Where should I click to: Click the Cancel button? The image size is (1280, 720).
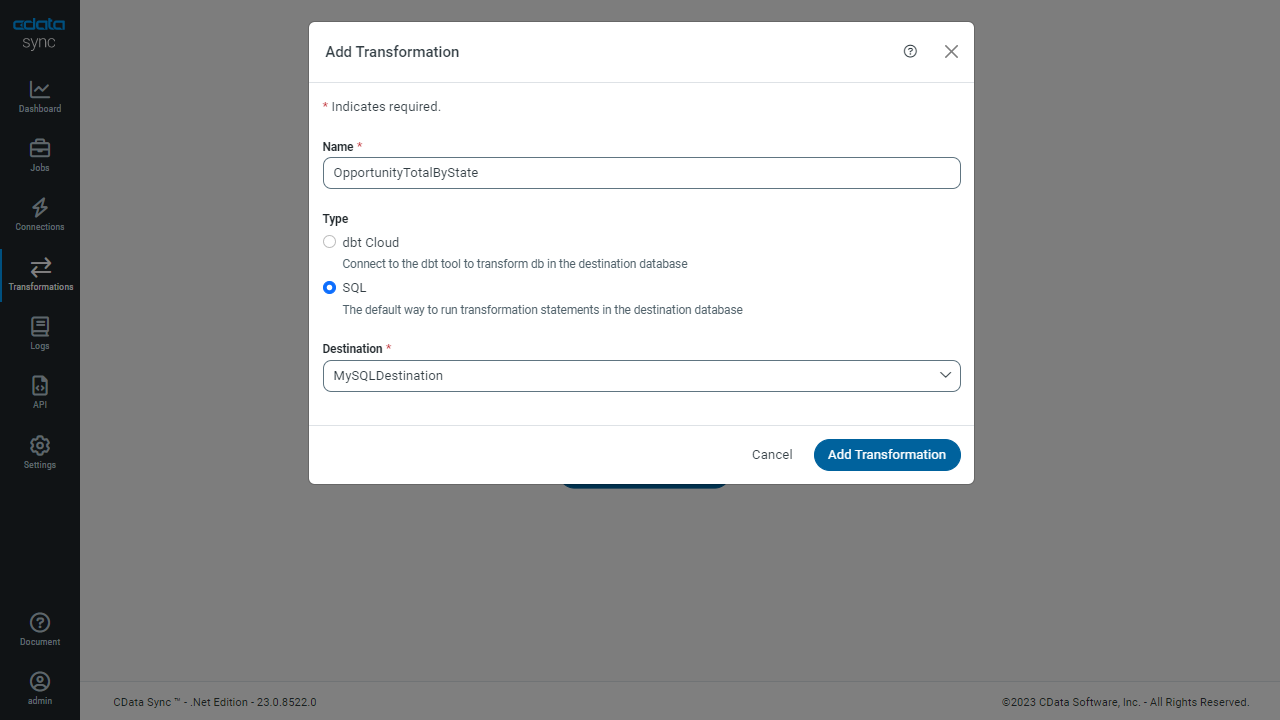pos(772,455)
